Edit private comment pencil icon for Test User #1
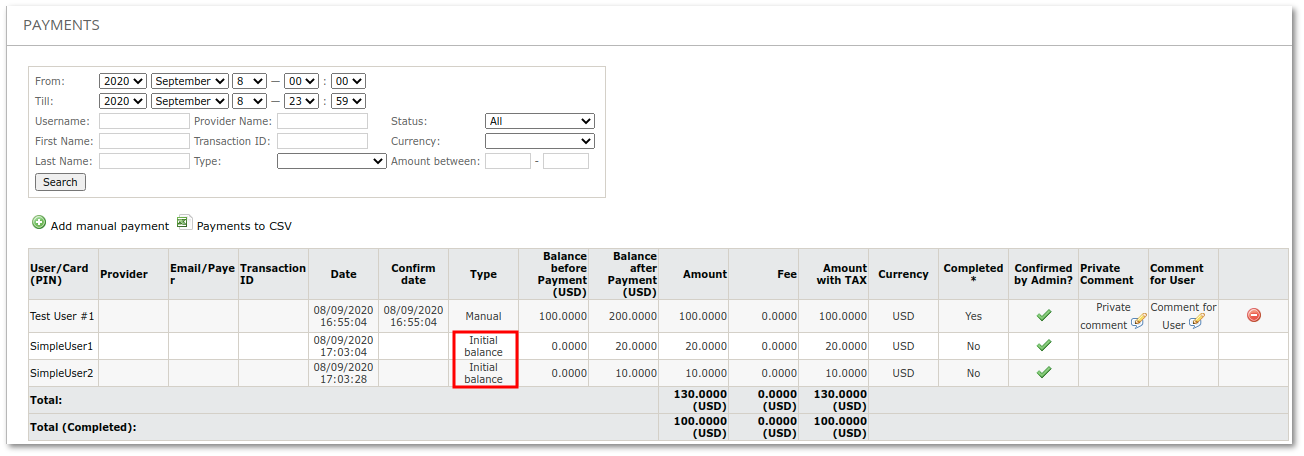This screenshot has width=1304, height=456. coord(1138,322)
